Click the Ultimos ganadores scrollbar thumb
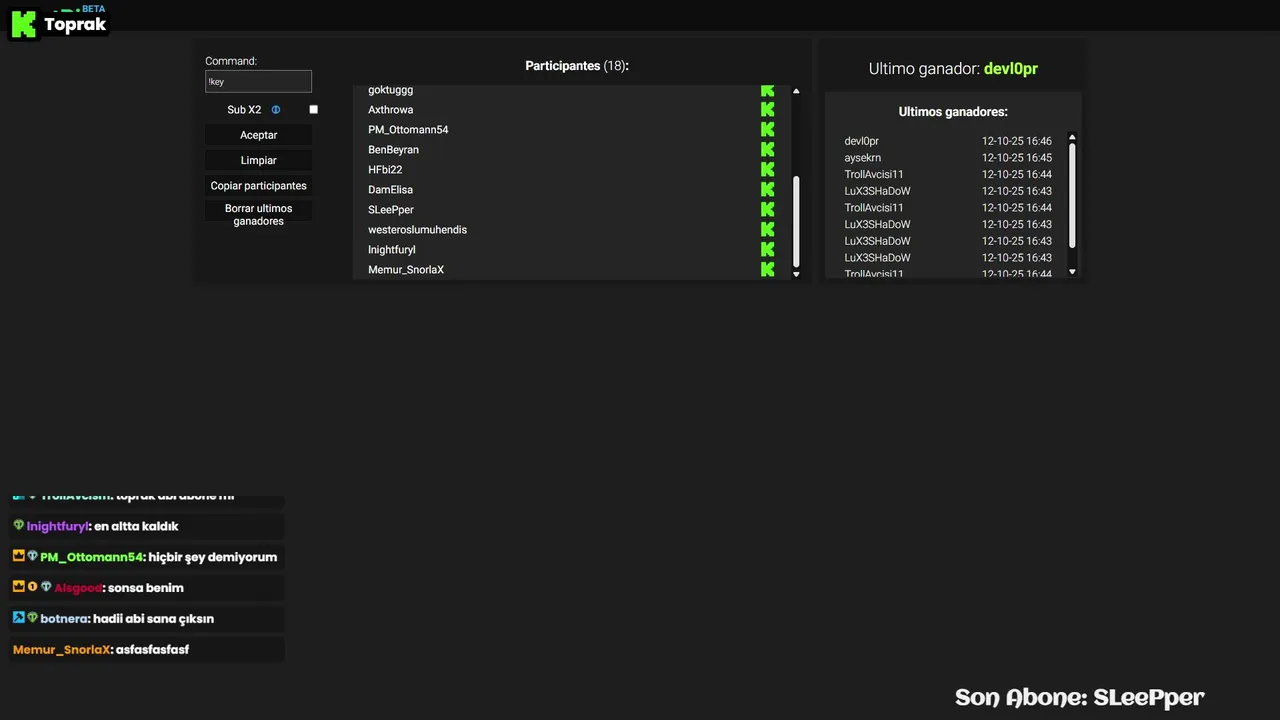The image size is (1280, 720). click(1072, 195)
